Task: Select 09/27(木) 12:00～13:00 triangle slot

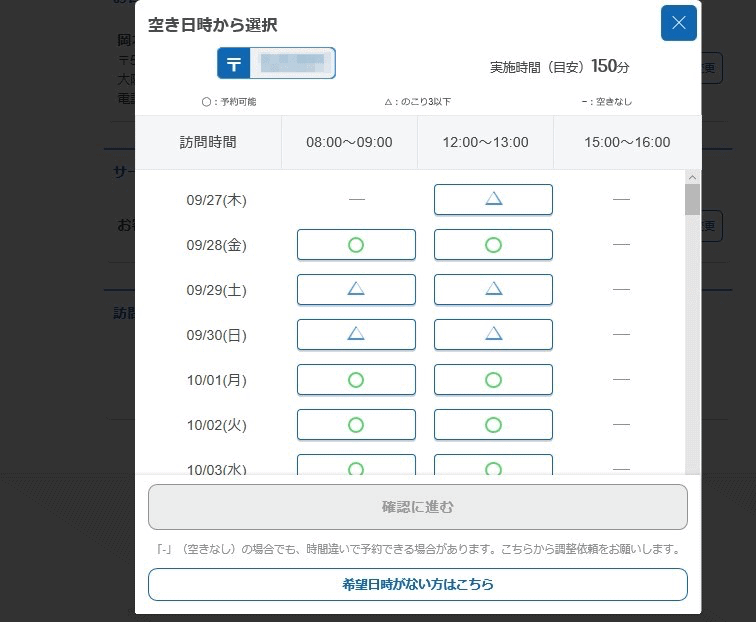Action: [493, 200]
